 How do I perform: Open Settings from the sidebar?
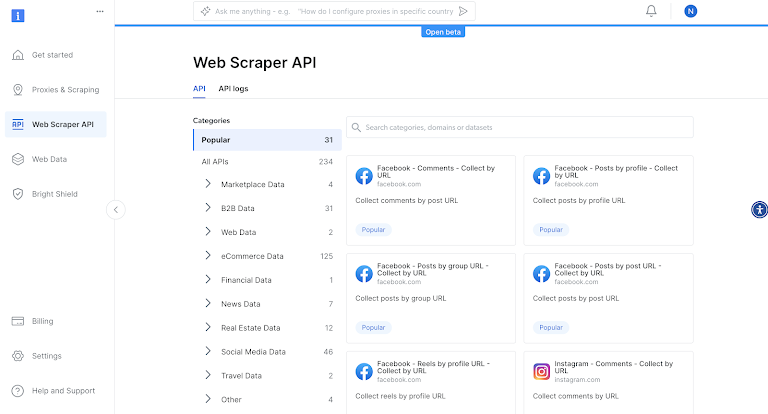click(46, 356)
